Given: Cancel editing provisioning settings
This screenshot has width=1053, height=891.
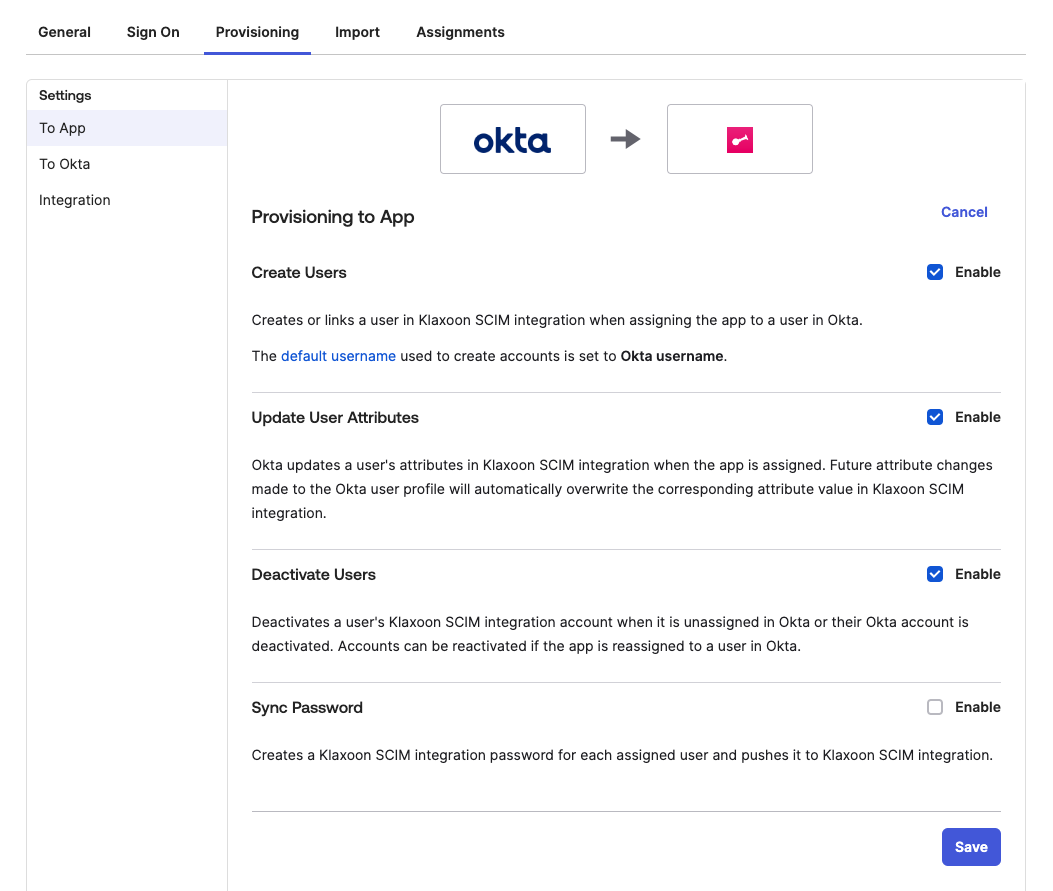Looking at the screenshot, I should click(x=964, y=212).
